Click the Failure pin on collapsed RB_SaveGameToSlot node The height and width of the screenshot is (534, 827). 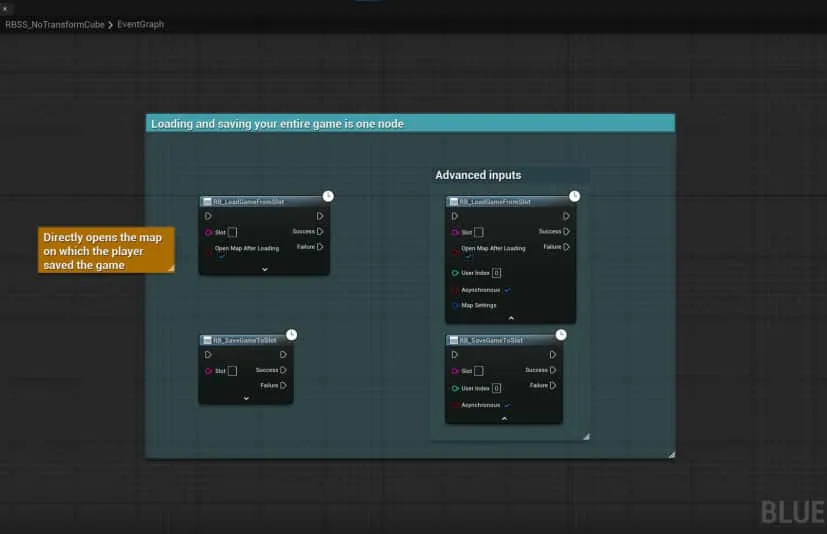tap(283, 385)
